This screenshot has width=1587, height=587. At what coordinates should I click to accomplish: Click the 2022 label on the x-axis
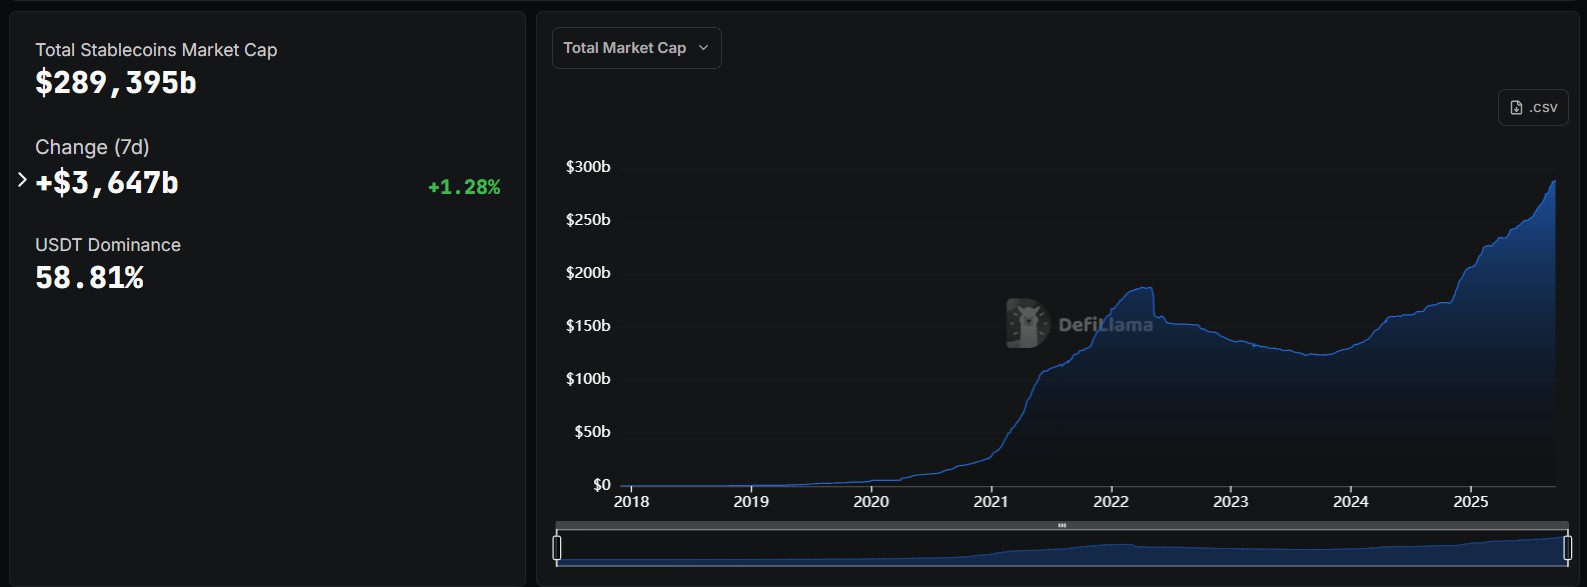1111,502
